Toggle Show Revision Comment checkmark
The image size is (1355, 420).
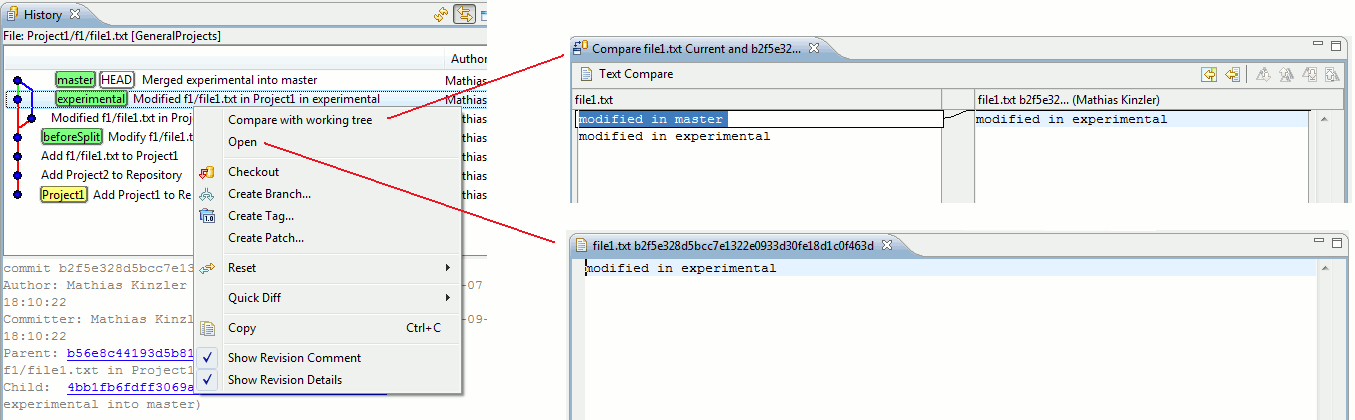207,358
